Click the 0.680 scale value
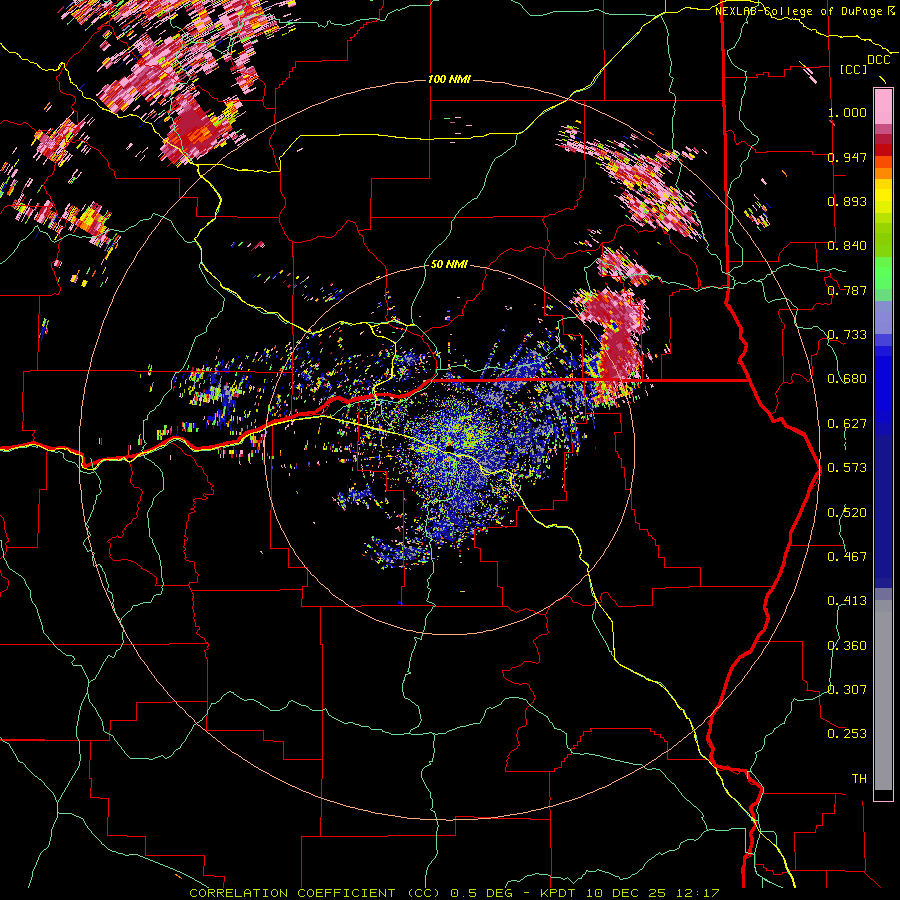Screen dimensions: 900x900 pos(847,379)
